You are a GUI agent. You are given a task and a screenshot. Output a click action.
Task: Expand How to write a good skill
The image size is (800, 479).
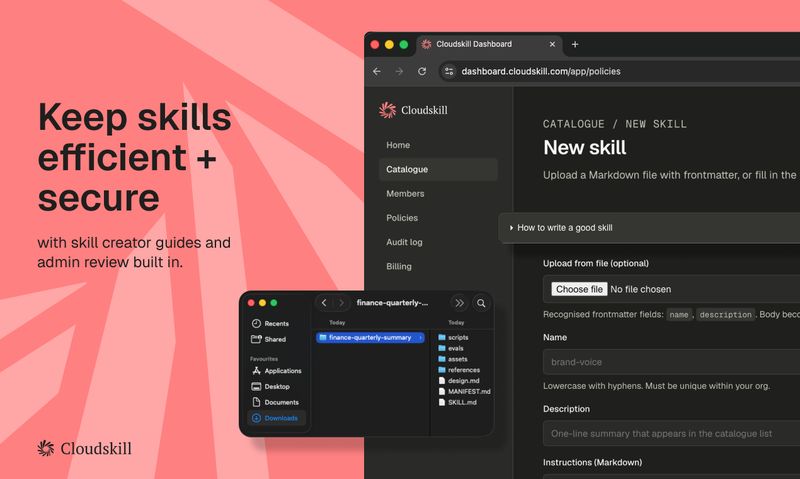pyautogui.click(x=649, y=228)
